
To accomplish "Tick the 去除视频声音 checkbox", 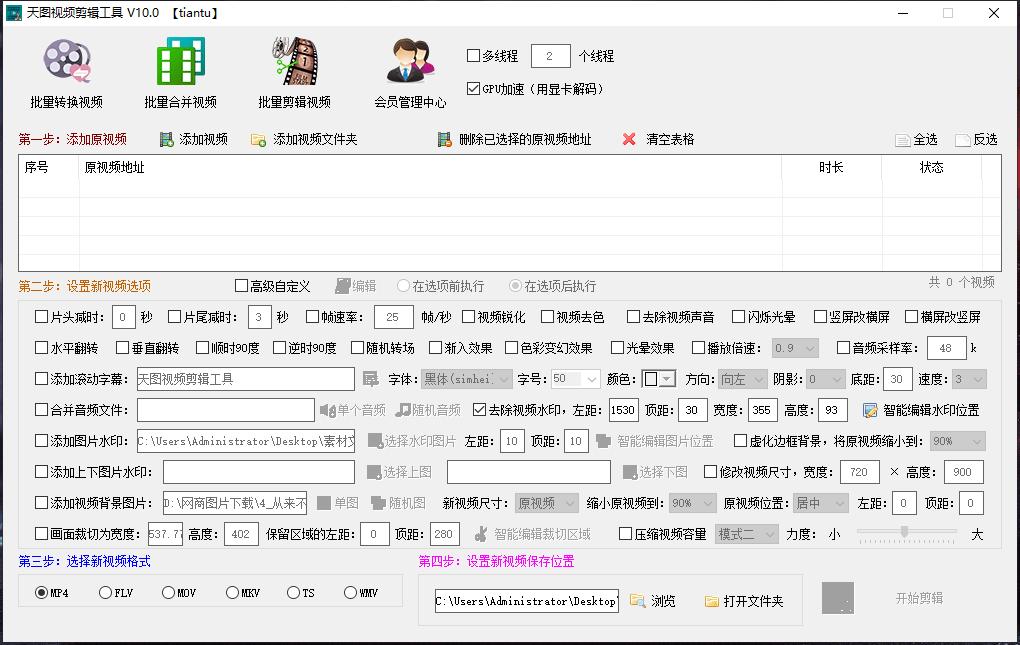I will tap(634, 317).
